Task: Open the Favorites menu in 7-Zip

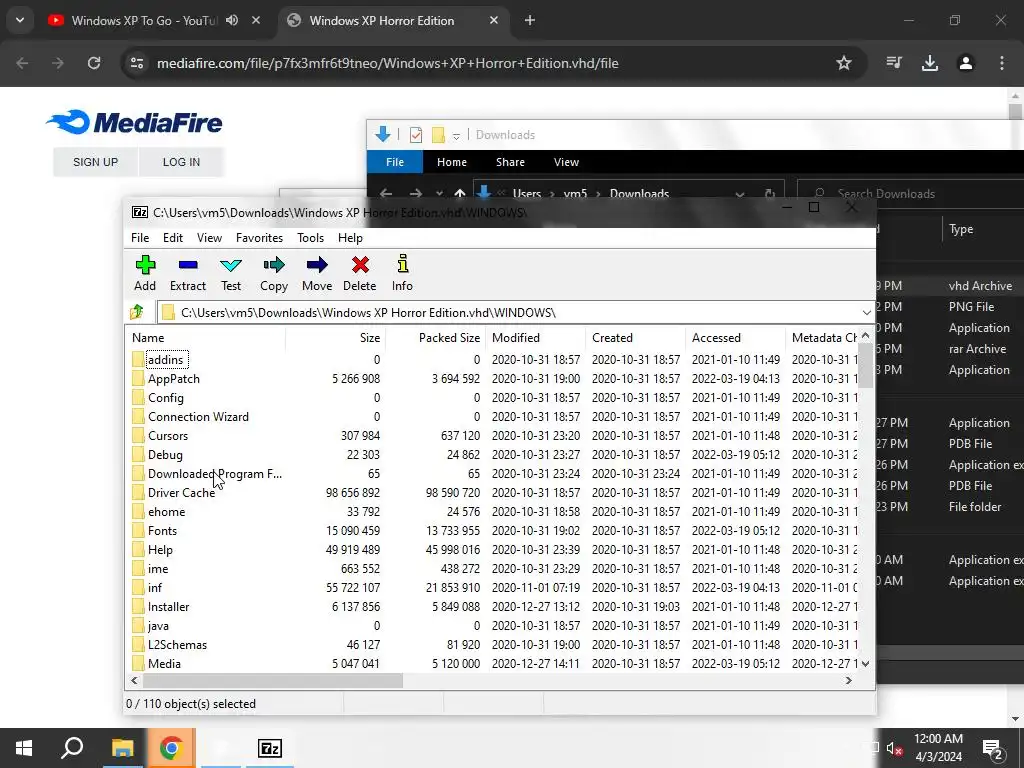Action: (259, 238)
